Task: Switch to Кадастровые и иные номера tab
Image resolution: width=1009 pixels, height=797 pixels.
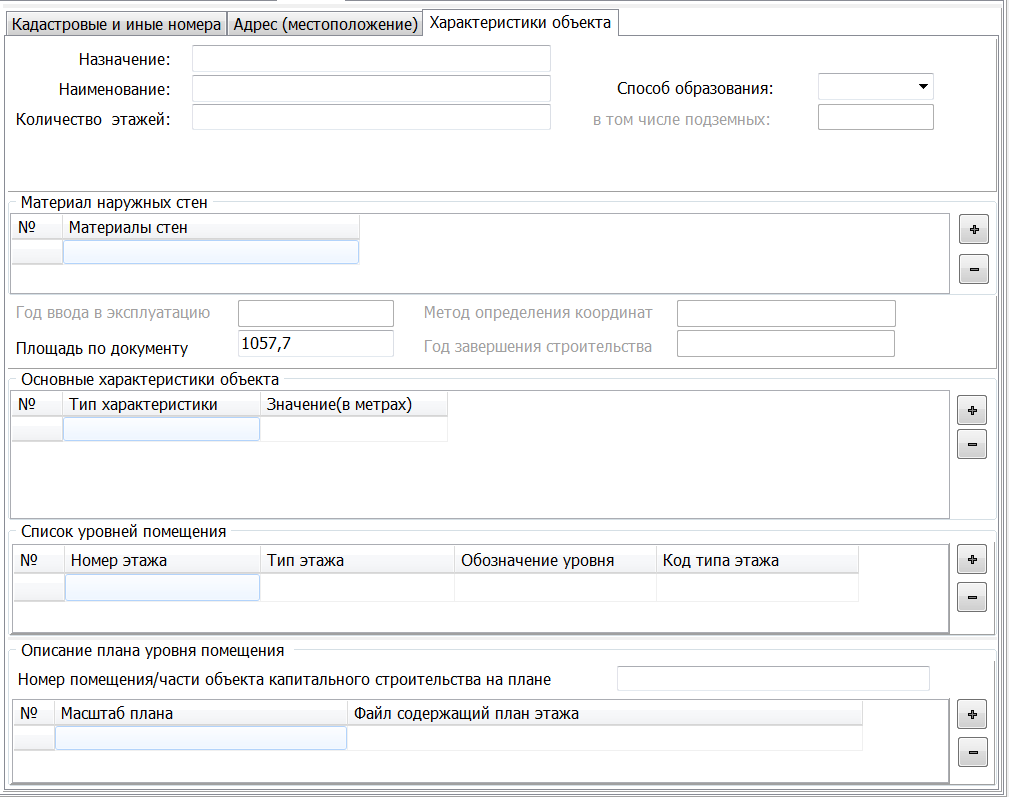Action: 116,24
